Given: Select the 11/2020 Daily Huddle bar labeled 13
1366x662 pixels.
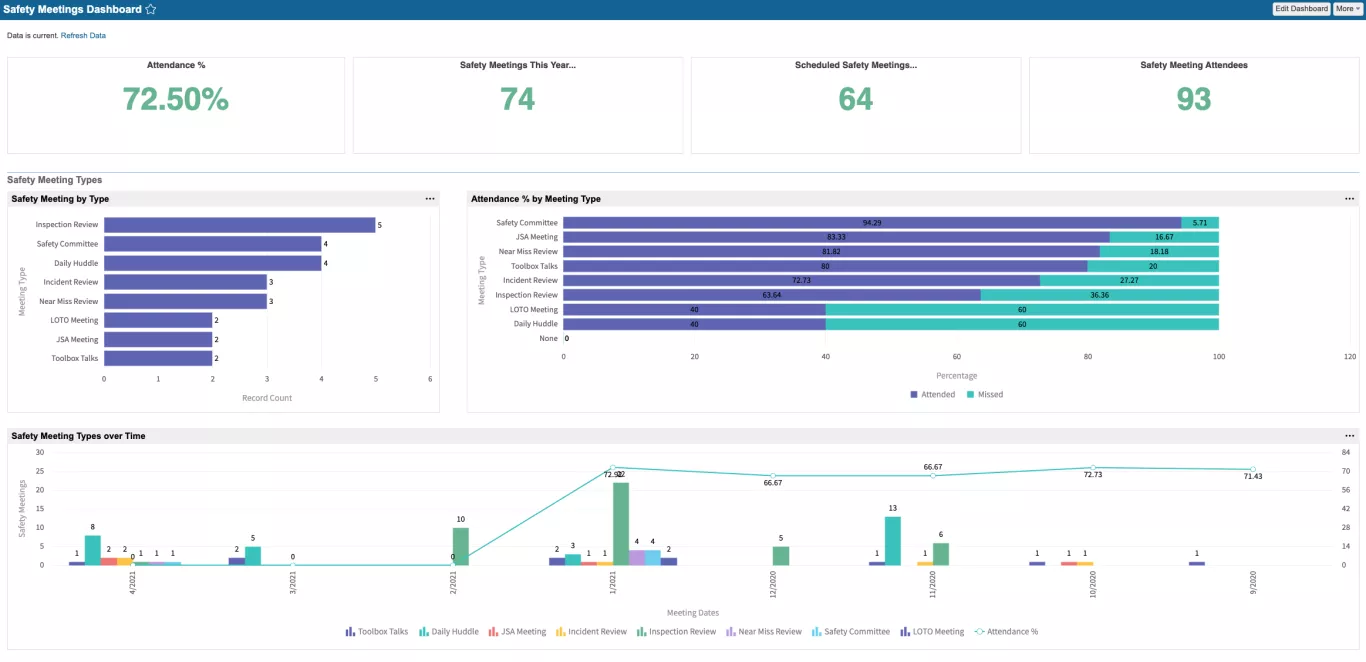Looking at the screenshot, I should pyautogui.click(x=893, y=541).
